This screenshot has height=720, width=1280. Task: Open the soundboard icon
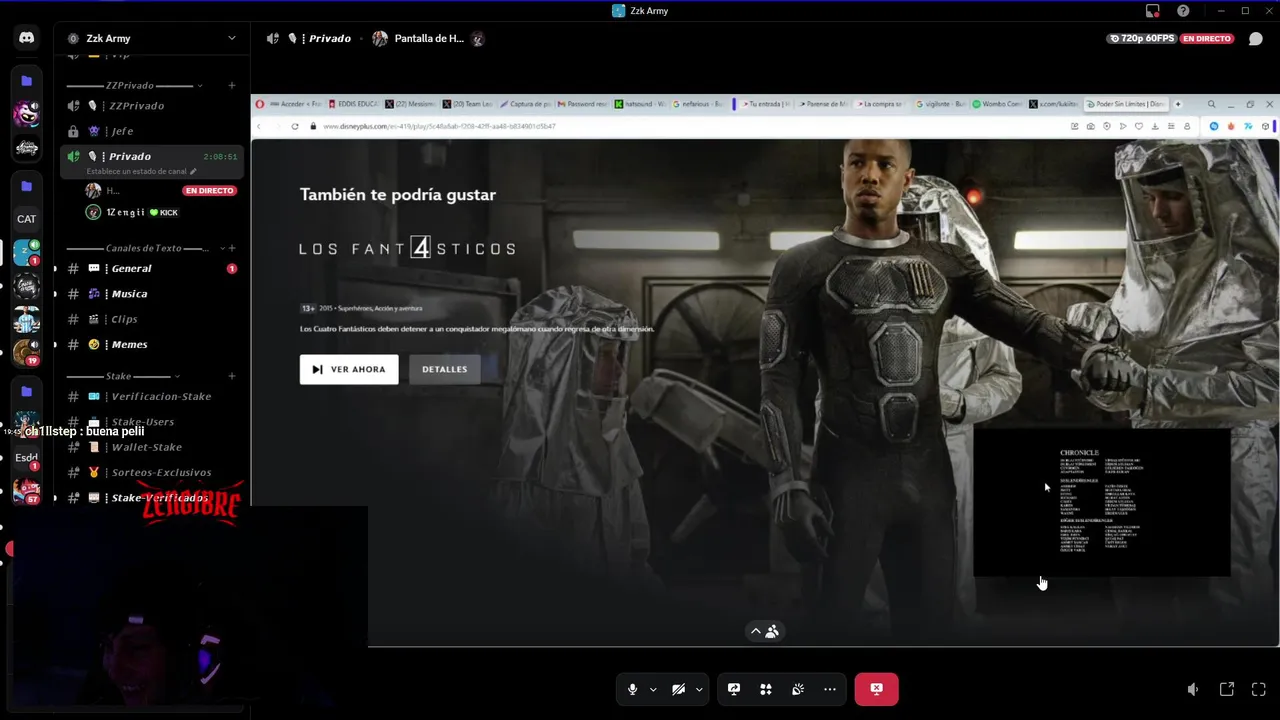click(x=798, y=689)
